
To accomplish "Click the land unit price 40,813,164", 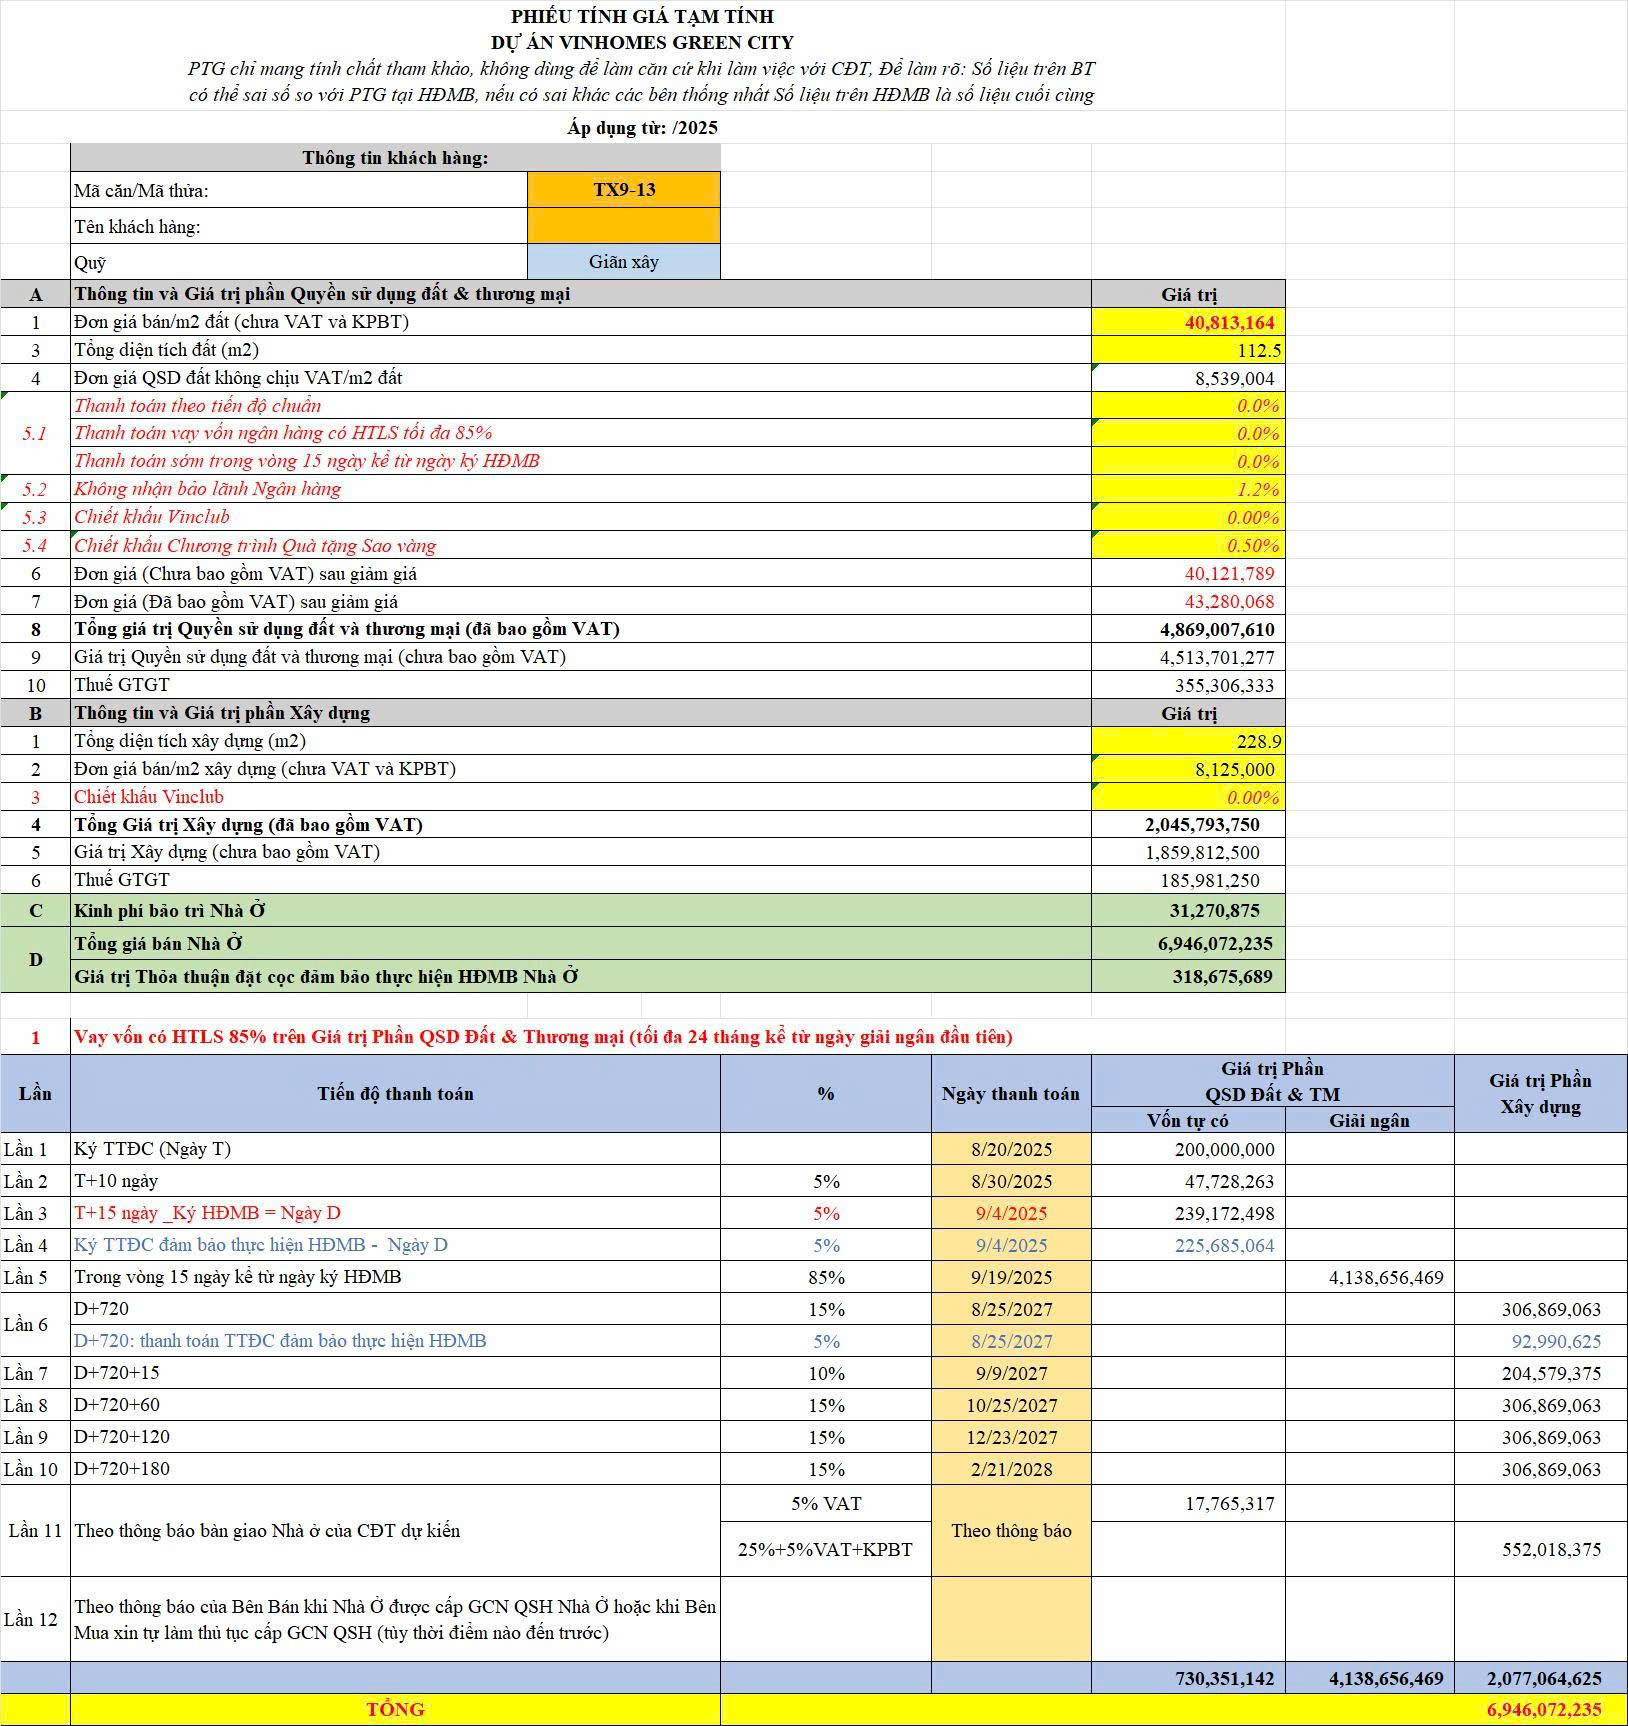I will click(x=1188, y=322).
